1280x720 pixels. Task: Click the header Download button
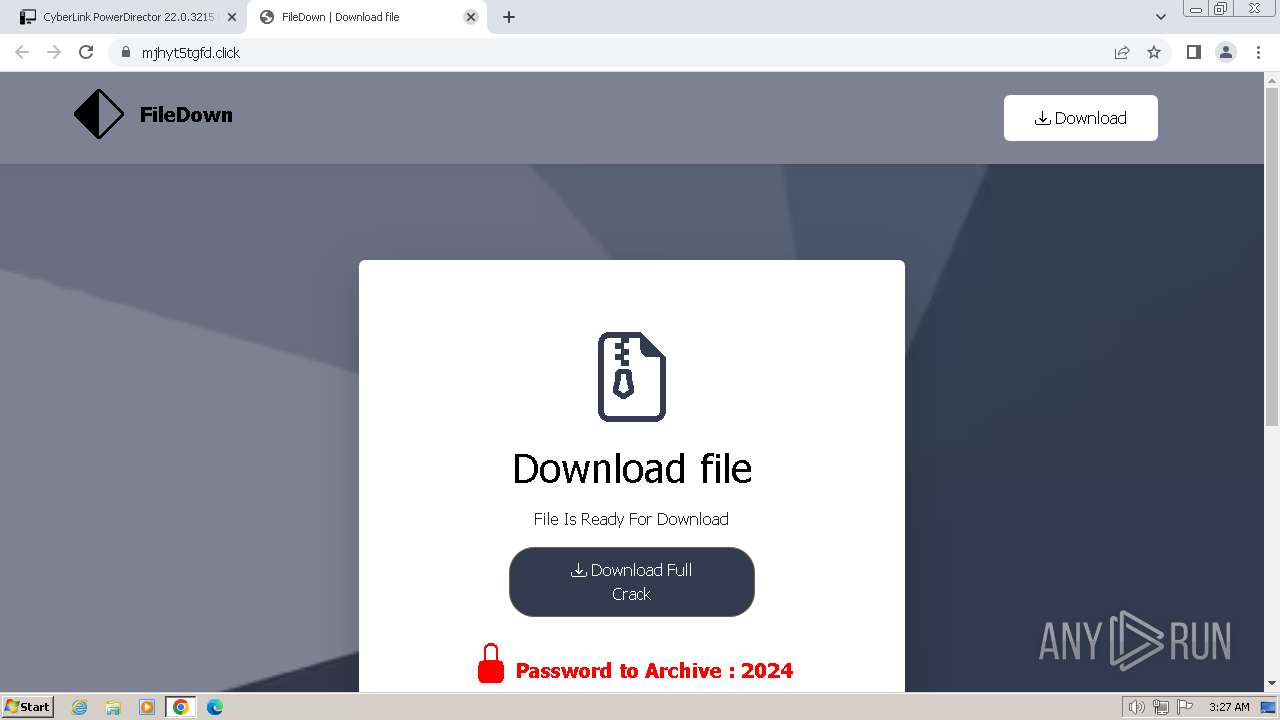pos(1081,118)
